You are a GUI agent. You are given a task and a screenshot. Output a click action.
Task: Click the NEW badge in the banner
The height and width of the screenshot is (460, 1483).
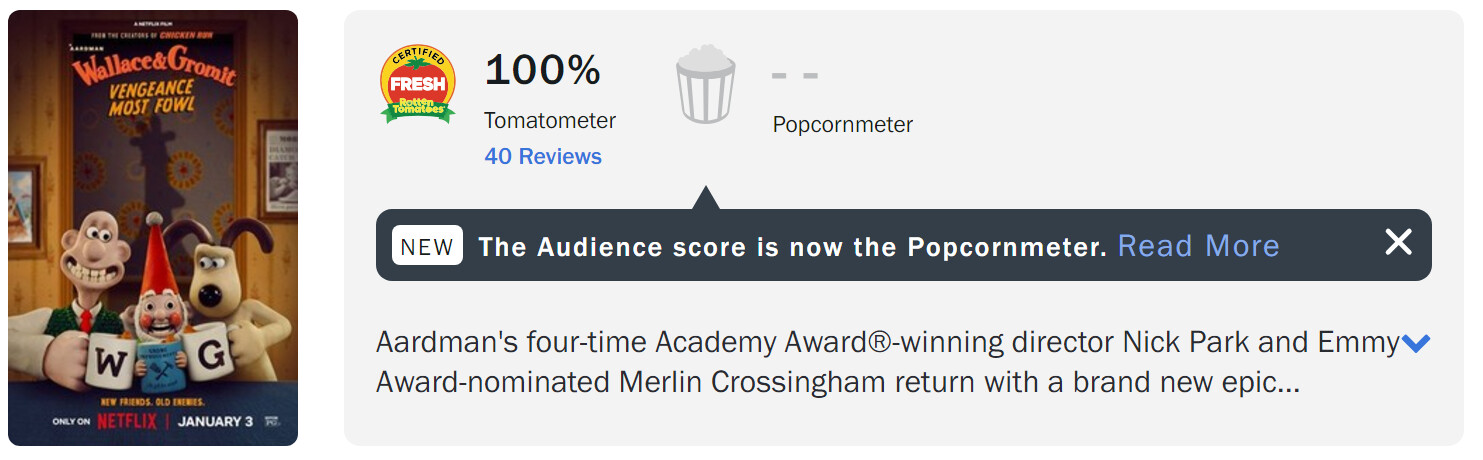427,246
